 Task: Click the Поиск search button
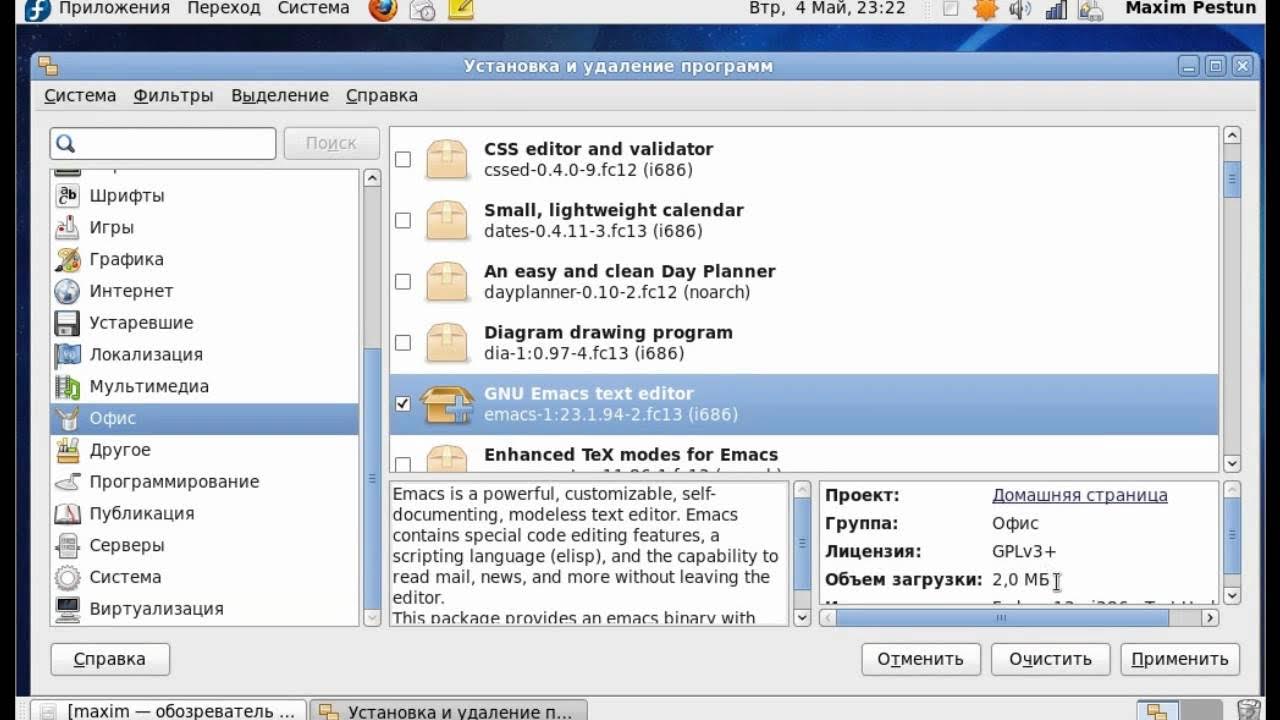331,143
